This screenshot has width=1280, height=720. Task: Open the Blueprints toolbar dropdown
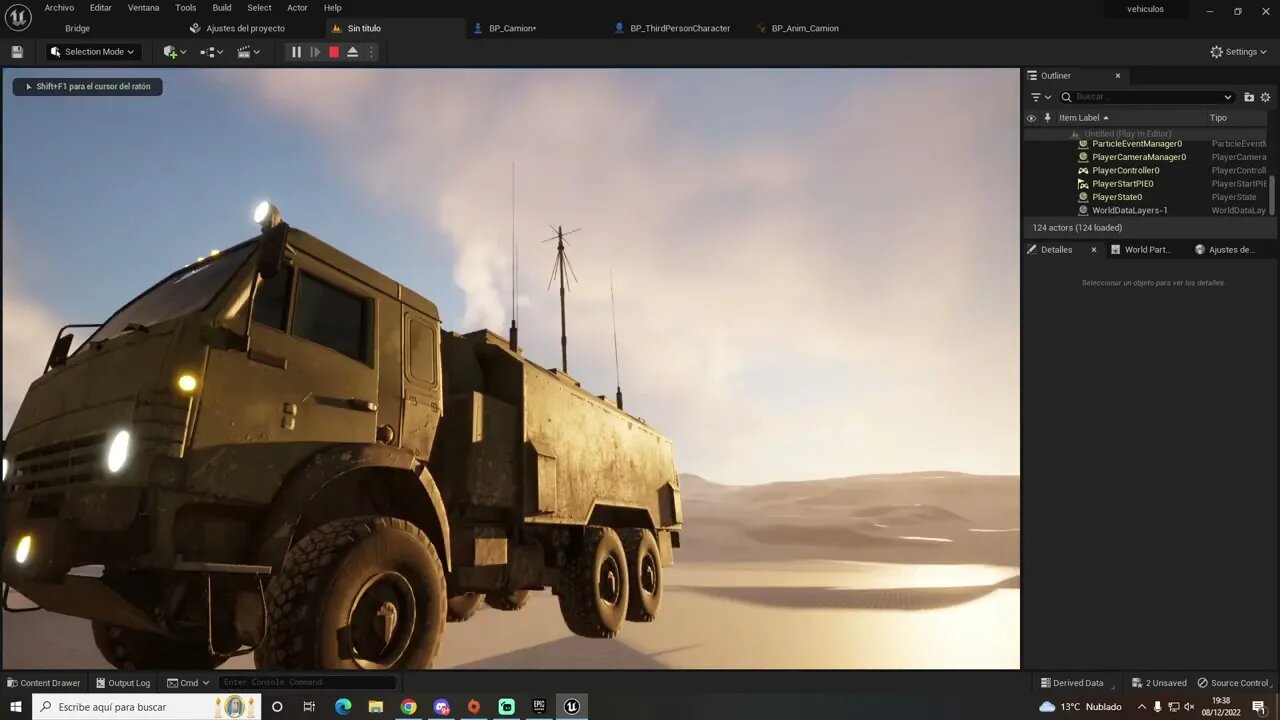[x=212, y=52]
